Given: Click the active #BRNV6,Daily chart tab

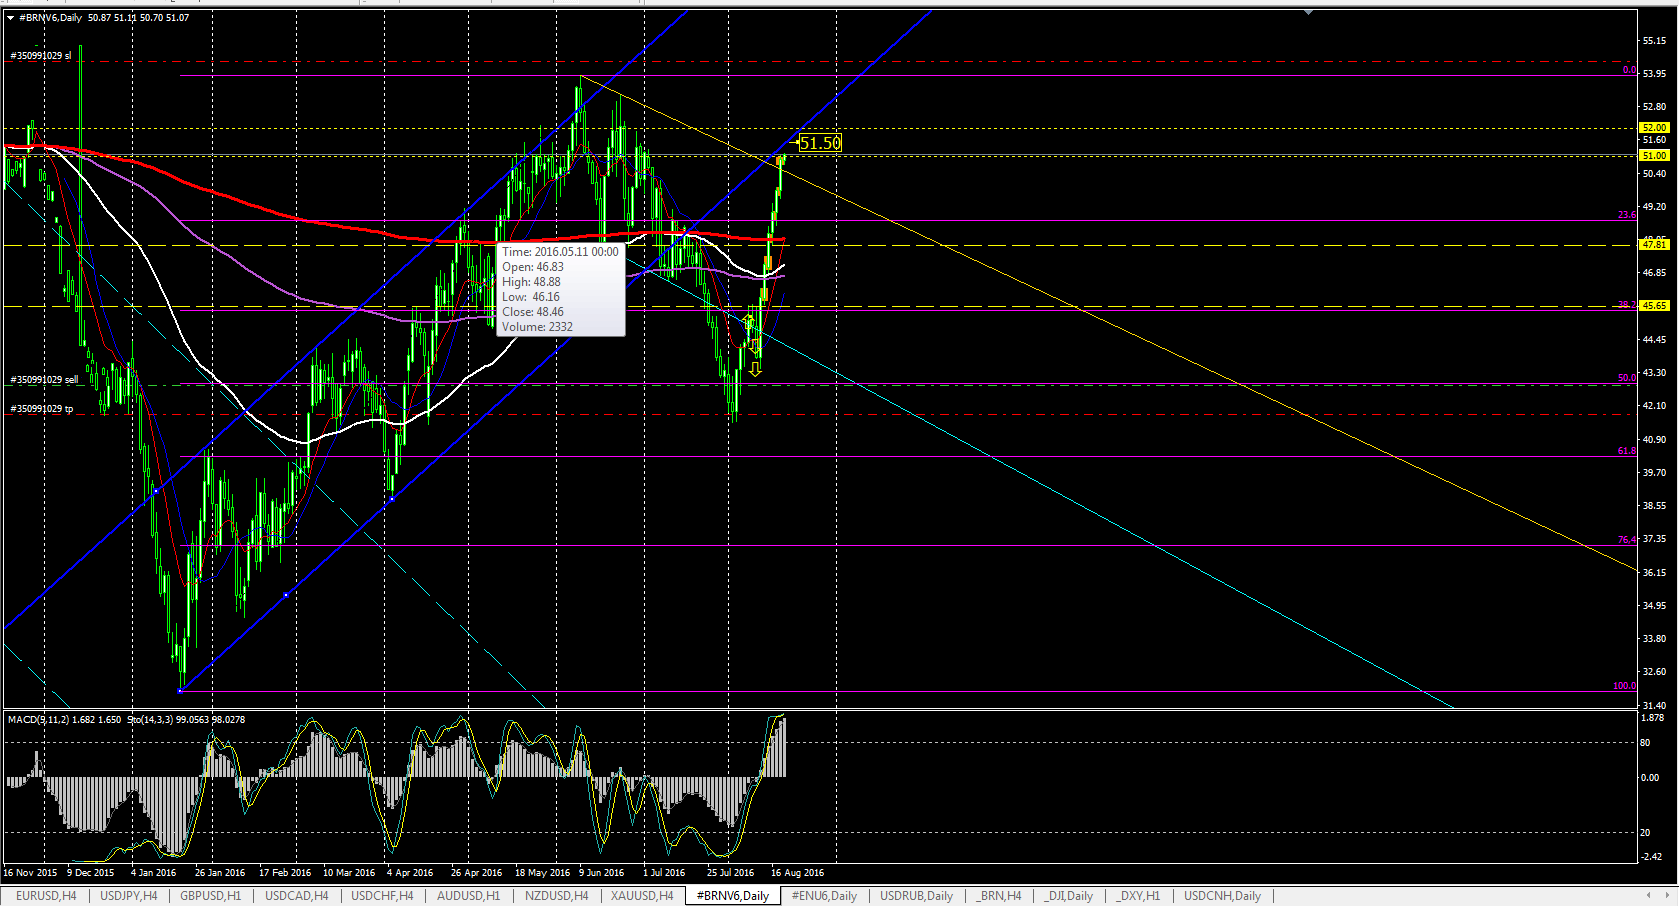Looking at the screenshot, I should pos(733,896).
